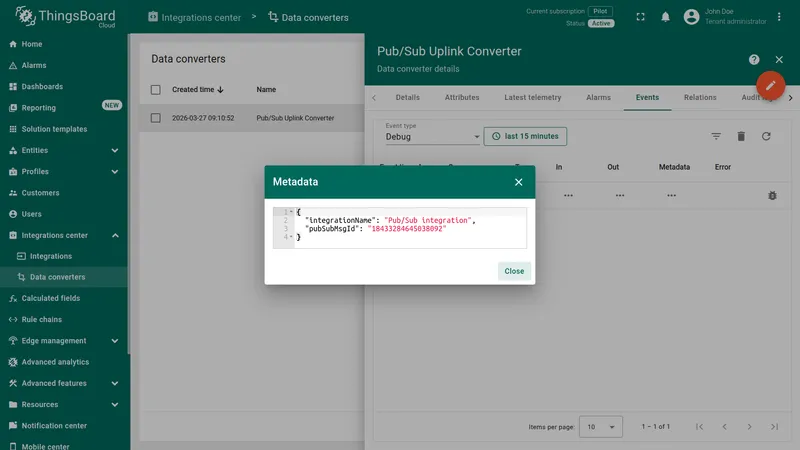Click the orange edit pencil button
The width and height of the screenshot is (800, 450).
tap(770, 85)
